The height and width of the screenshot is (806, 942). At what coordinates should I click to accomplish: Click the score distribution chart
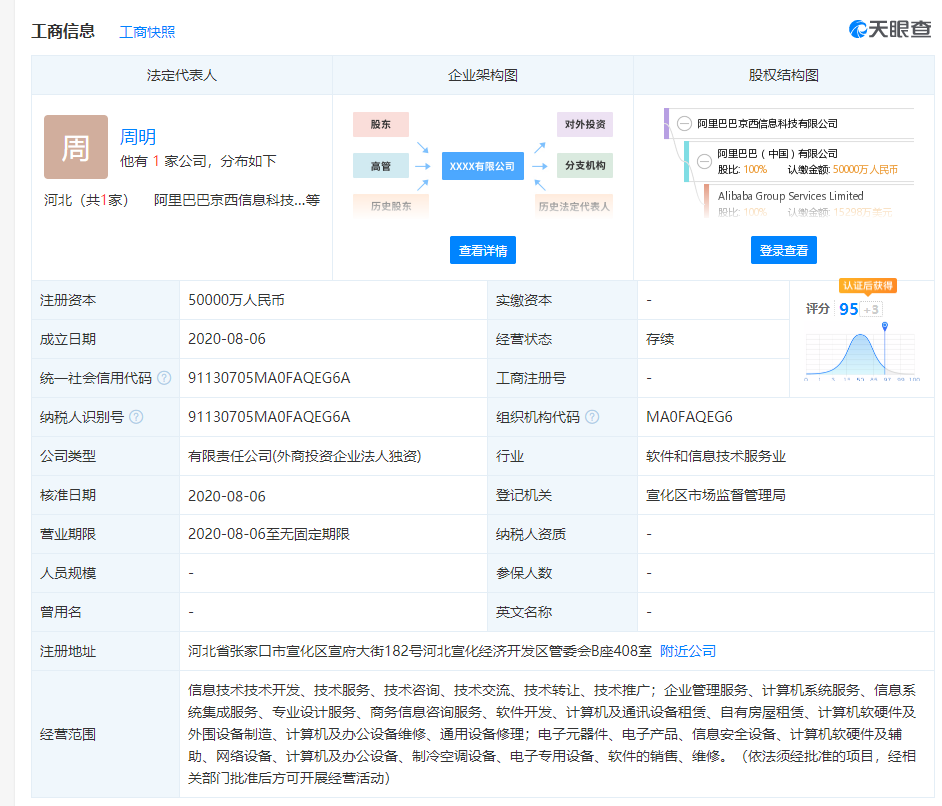click(861, 353)
